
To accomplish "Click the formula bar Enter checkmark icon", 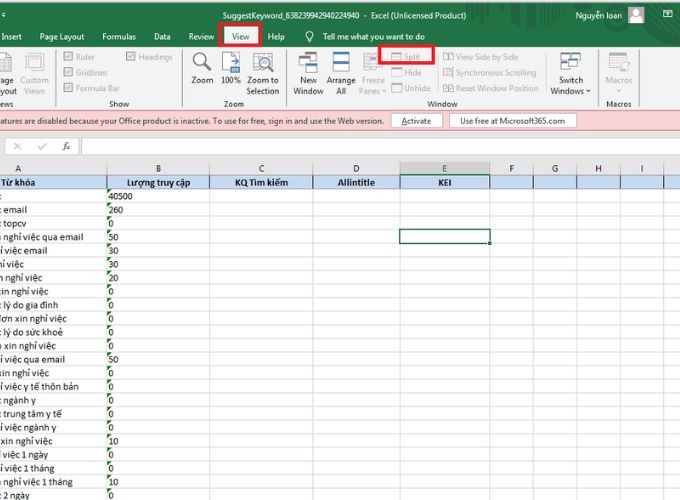I will pos(42,147).
